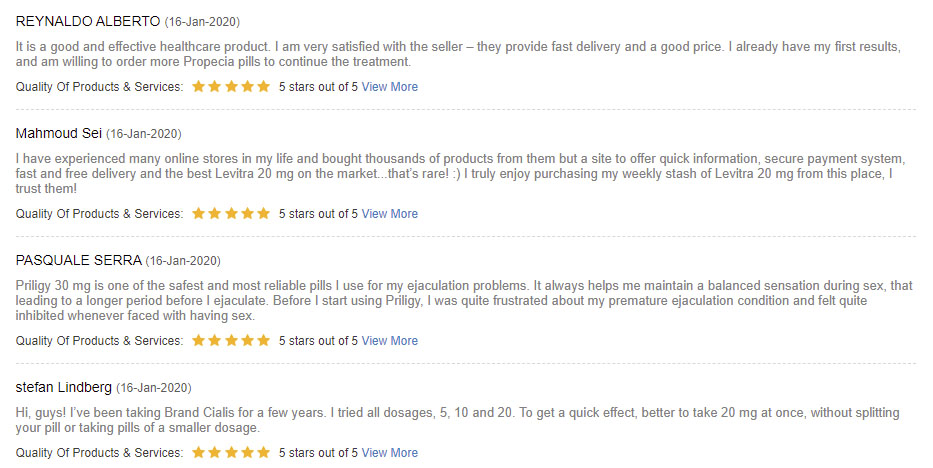The image size is (933, 468).
Task: Click the Brand Cialis review text
Action: 458,420
